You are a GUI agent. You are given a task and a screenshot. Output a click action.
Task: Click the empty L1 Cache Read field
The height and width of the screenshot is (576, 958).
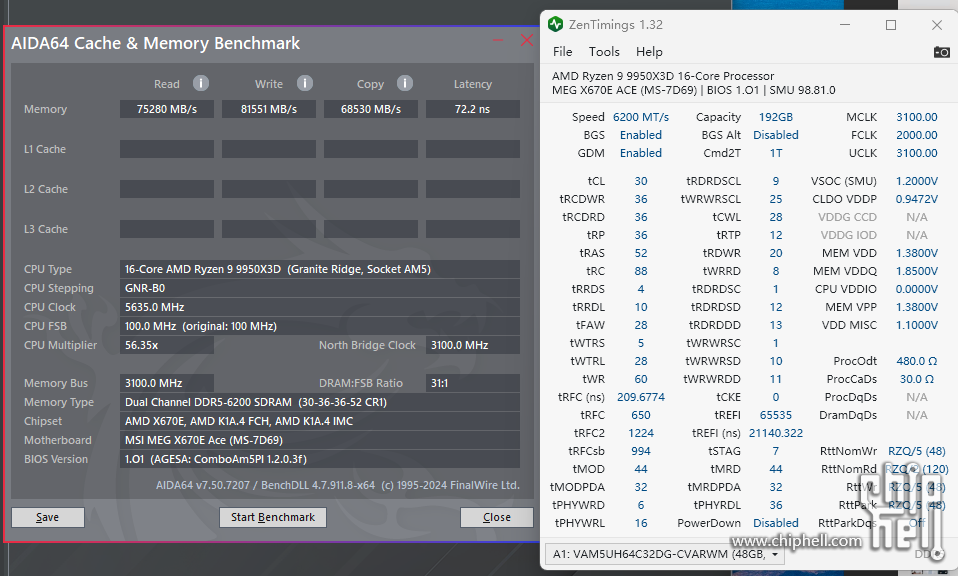point(167,149)
